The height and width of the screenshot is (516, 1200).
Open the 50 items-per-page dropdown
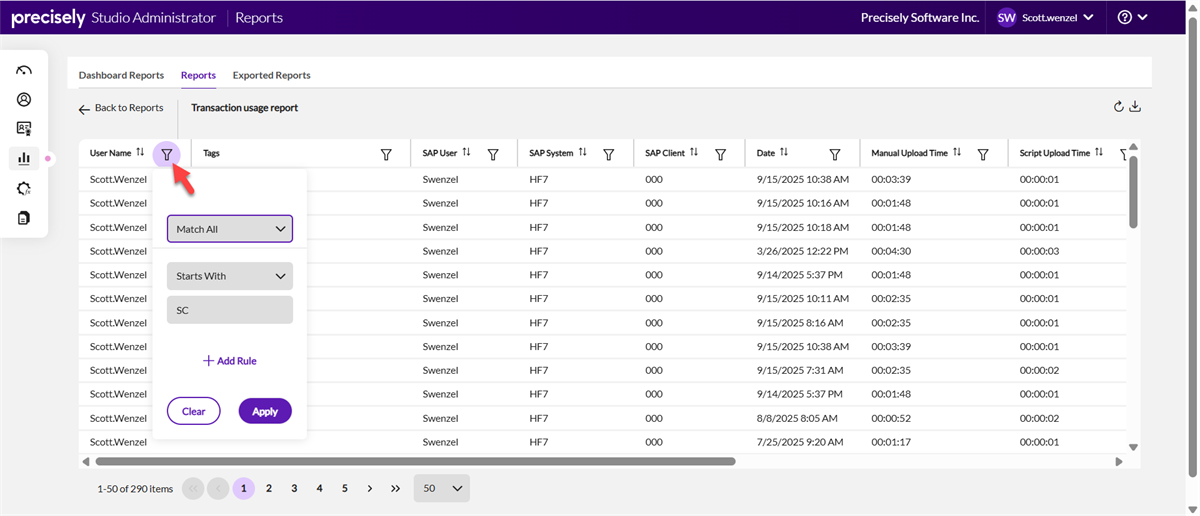click(x=442, y=488)
